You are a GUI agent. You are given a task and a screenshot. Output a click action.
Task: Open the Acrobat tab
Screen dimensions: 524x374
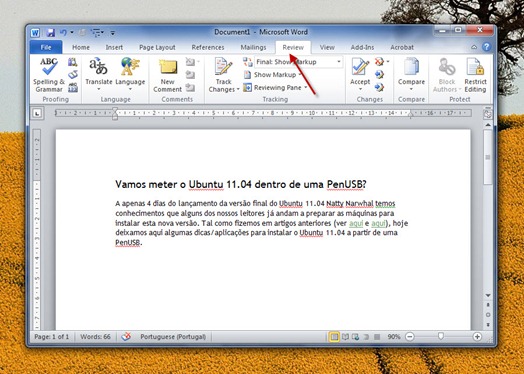point(402,47)
